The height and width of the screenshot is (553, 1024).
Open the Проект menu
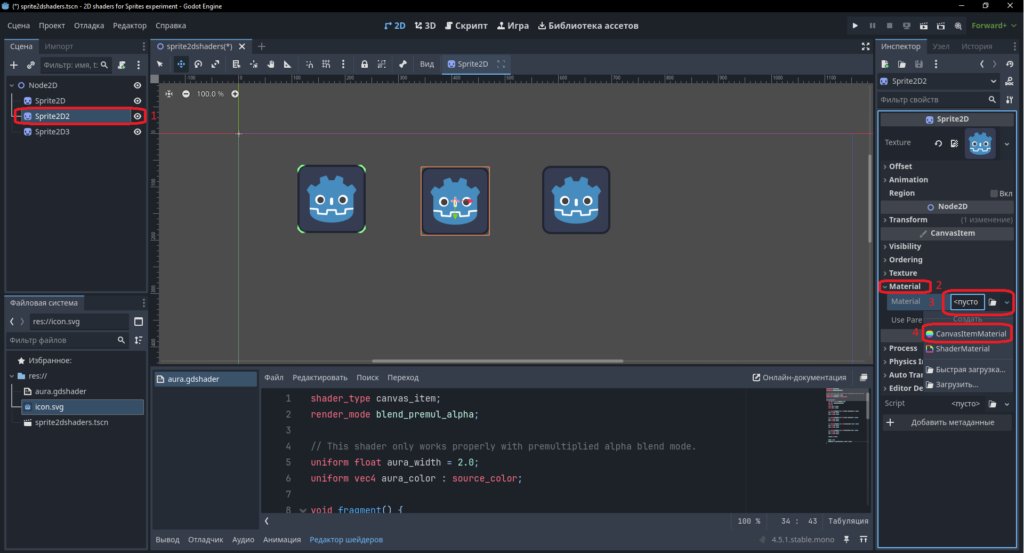coord(52,25)
